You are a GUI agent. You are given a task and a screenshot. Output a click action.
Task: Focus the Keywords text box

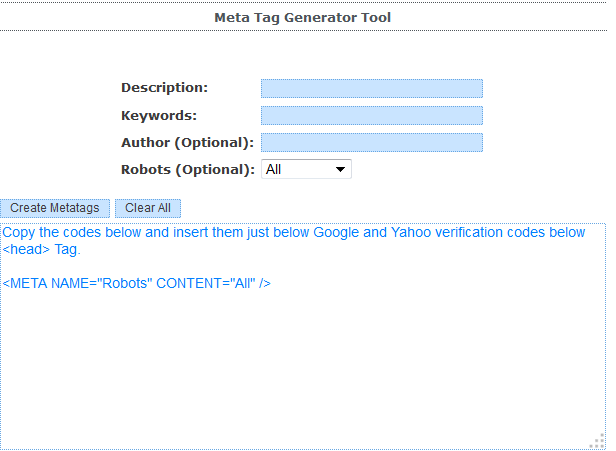(x=371, y=116)
